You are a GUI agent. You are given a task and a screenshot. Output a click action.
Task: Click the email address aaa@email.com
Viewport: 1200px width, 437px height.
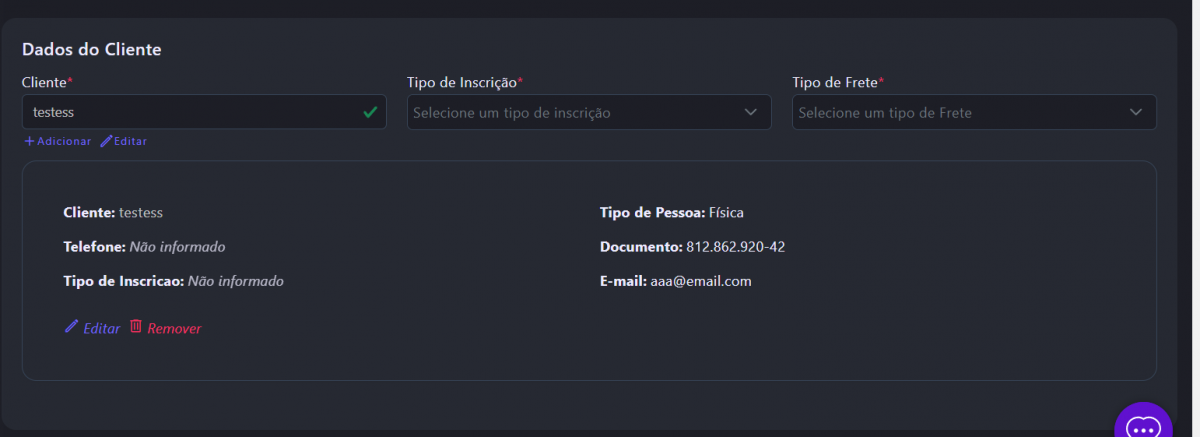(x=700, y=281)
